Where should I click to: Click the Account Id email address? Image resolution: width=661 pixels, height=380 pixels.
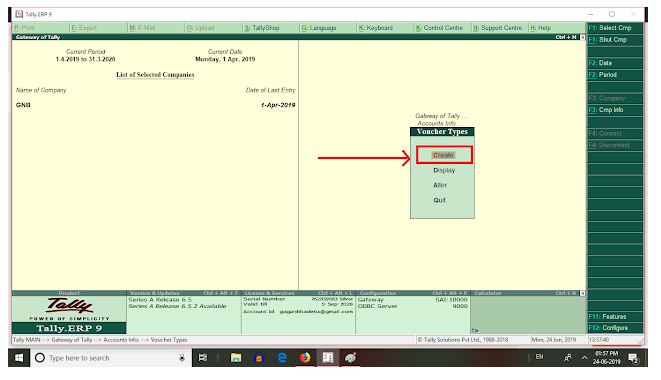(316, 312)
